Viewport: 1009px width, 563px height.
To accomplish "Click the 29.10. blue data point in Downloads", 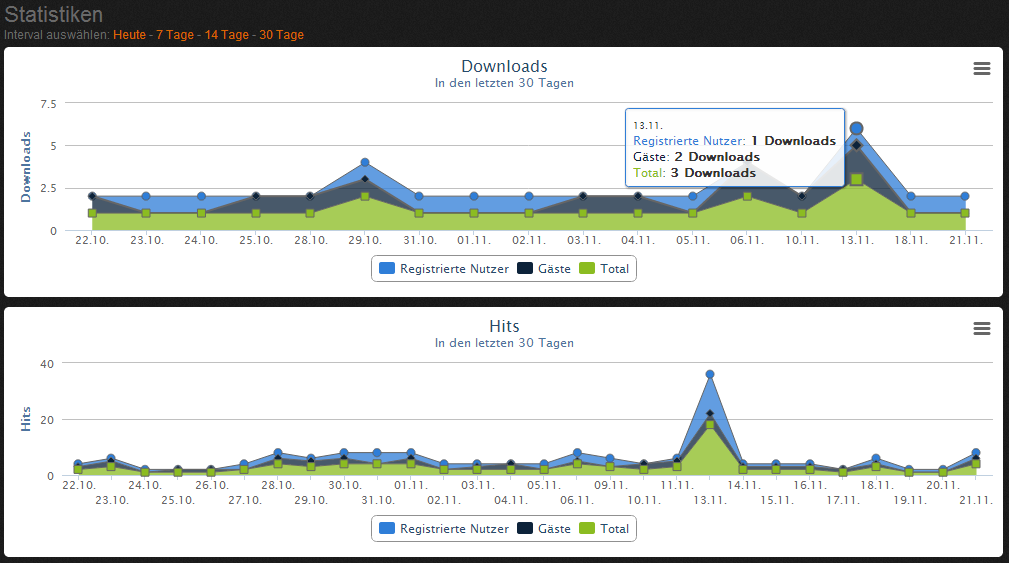I will point(365,162).
